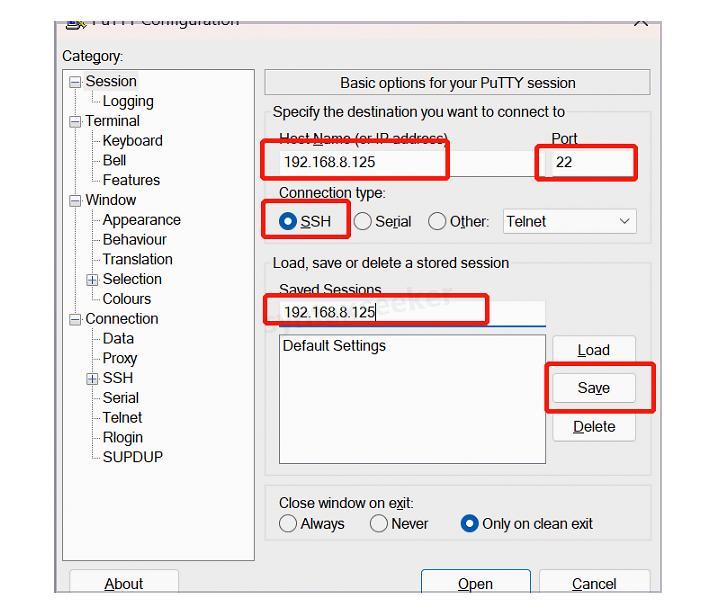
Task: Expand the Selection tree node
Action: pos(92,280)
